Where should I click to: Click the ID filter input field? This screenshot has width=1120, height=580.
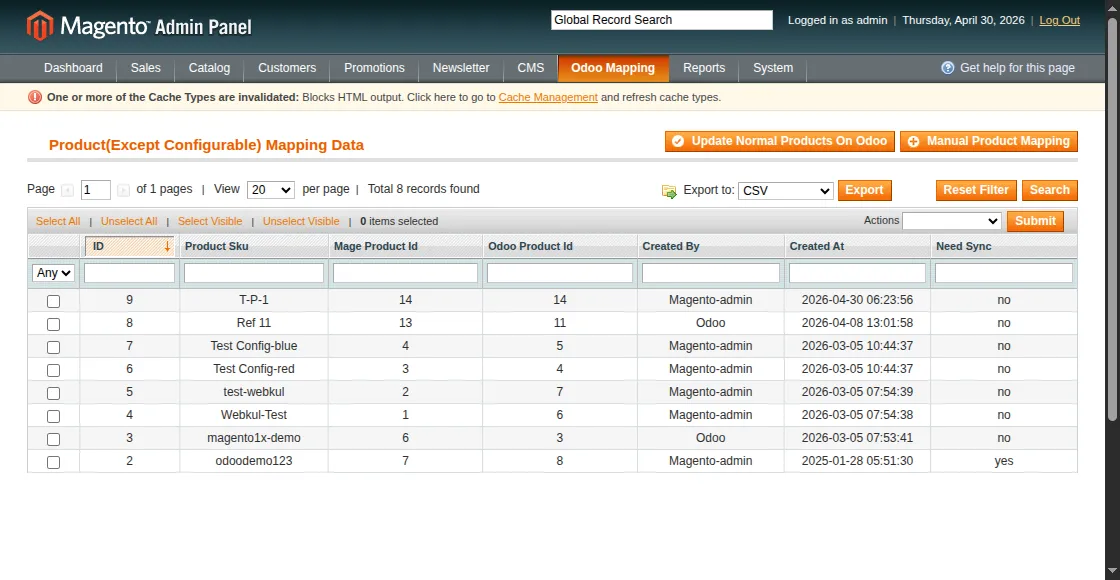coord(129,273)
